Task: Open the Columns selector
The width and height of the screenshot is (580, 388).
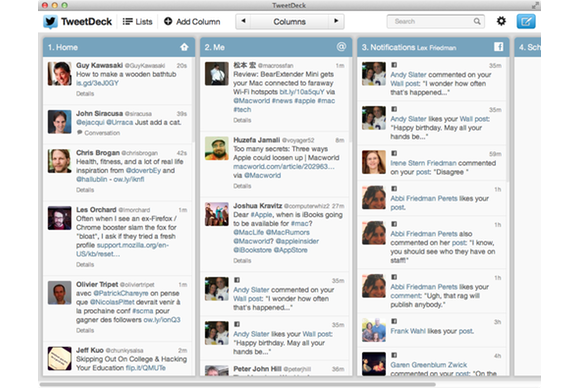Action: [290, 21]
